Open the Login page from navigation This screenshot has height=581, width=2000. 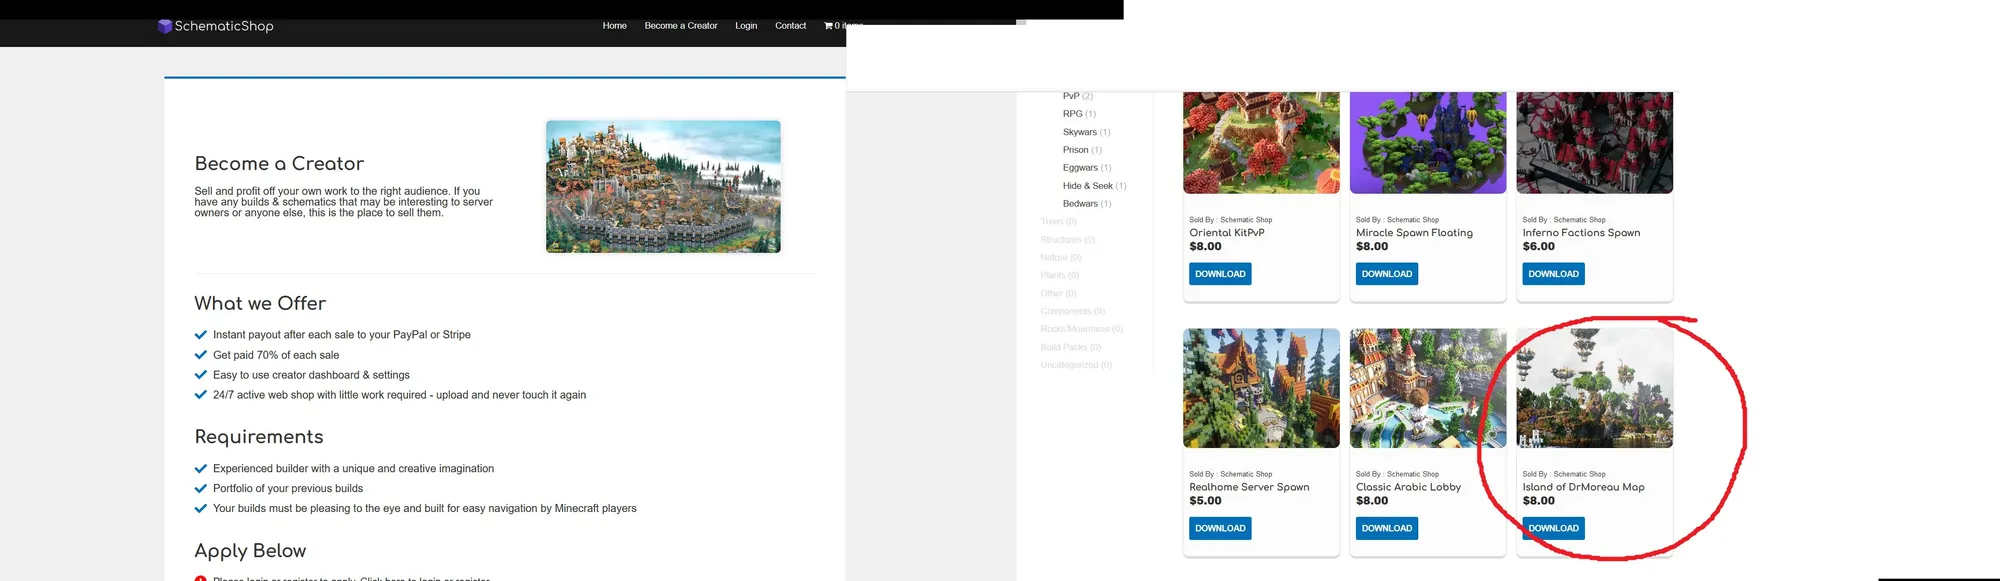pos(746,26)
